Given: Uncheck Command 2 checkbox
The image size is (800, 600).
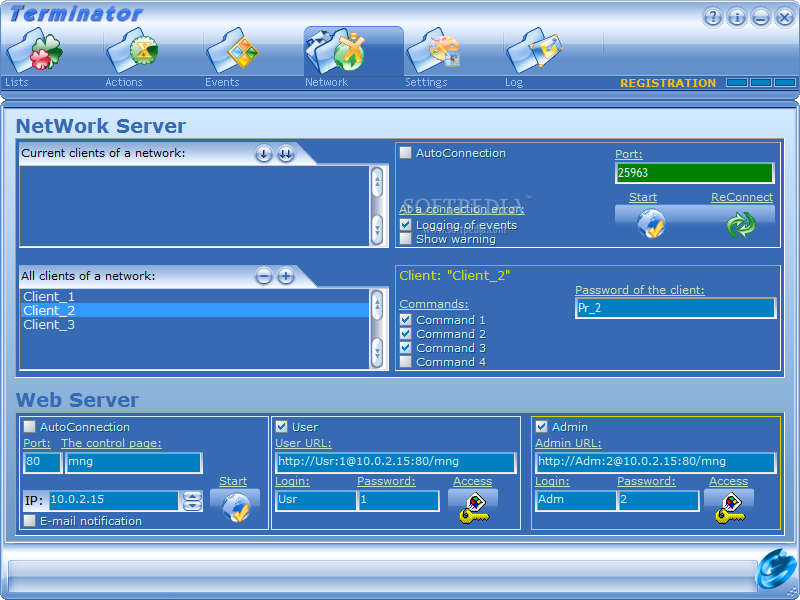Looking at the screenshot, I should [406, 334].
